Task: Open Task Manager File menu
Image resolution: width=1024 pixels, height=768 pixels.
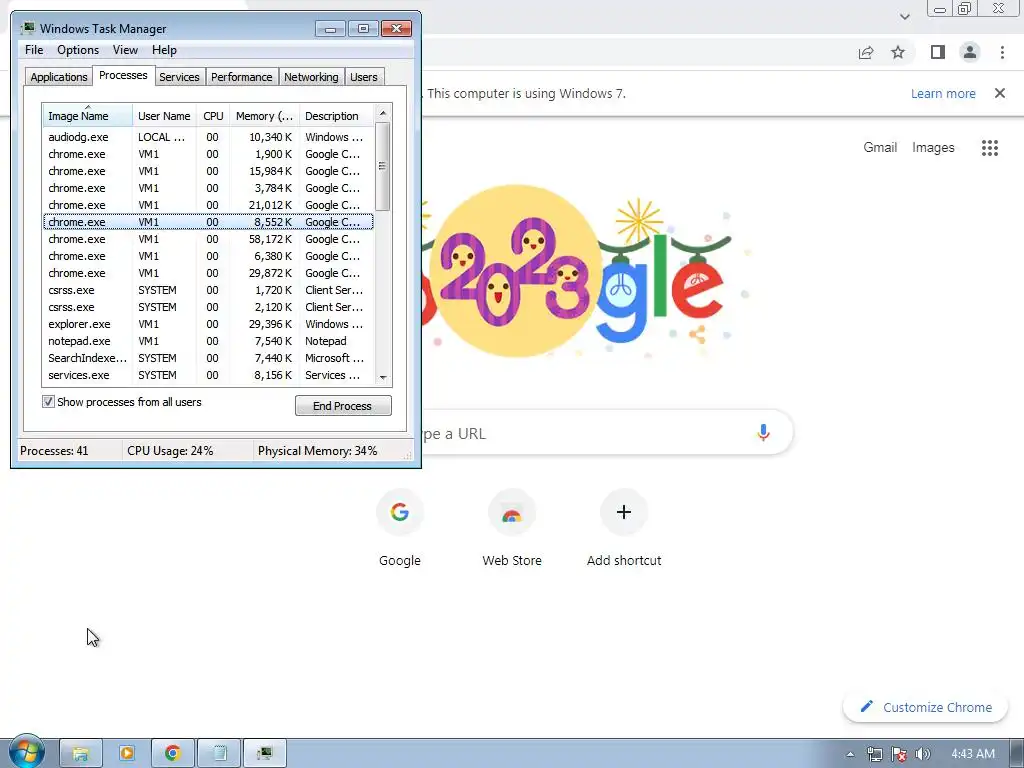Action: click(34, 50)
